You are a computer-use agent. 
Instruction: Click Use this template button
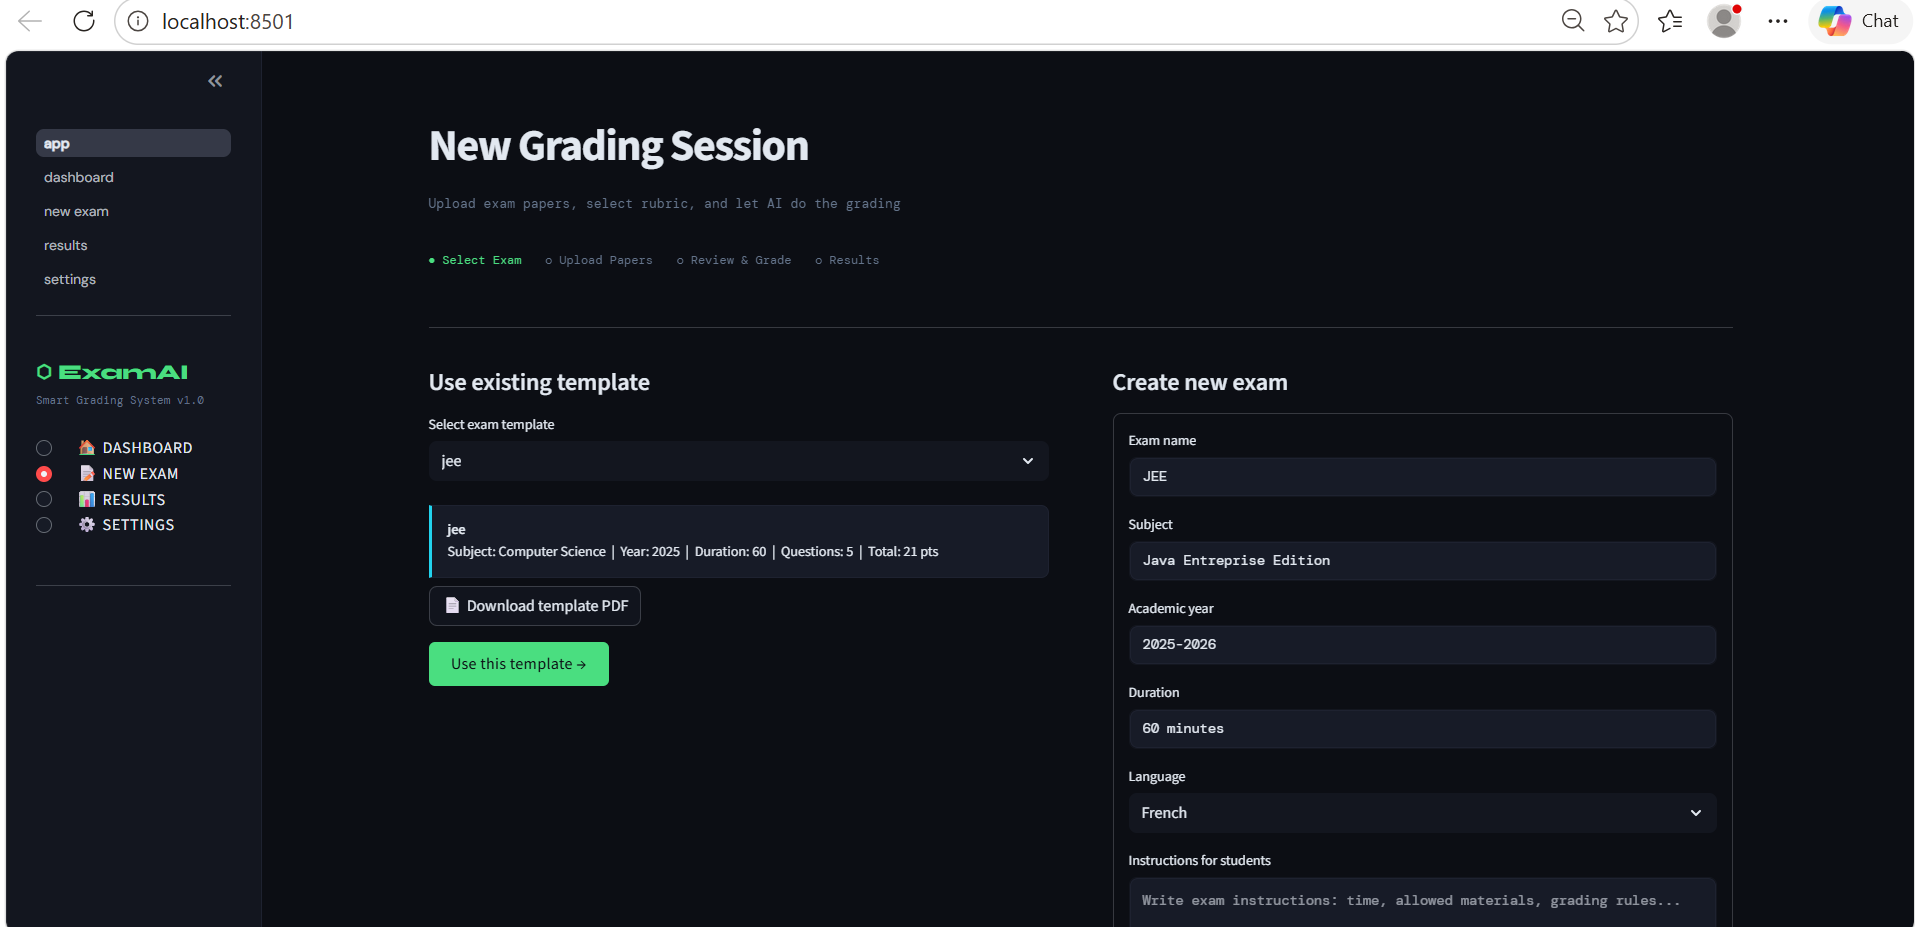click(519, 664)
